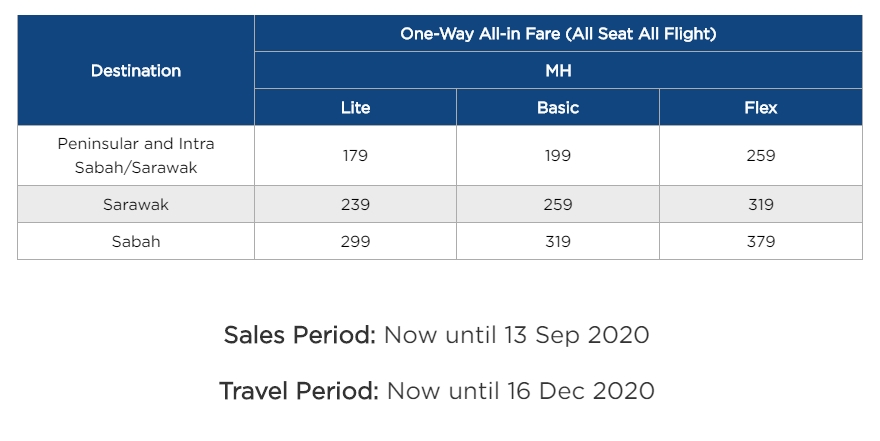This screenshot has width=880, height=441.
Task: Select the MH airline header cell
Action: click(x=558, y=71)
